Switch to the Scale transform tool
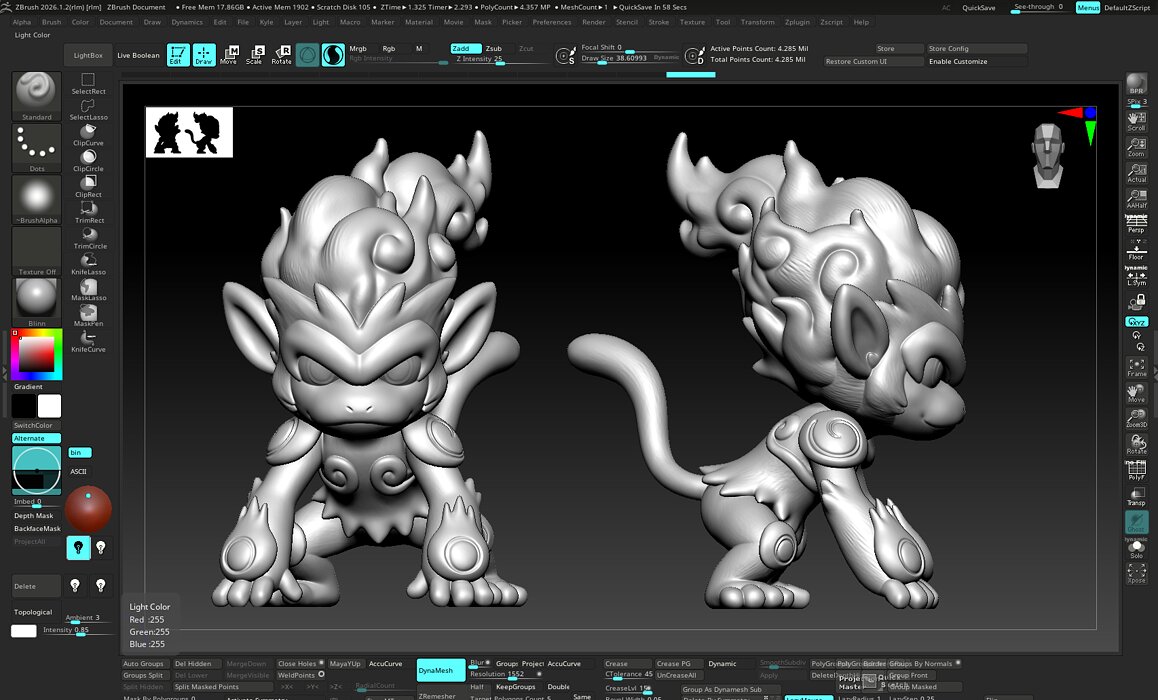Image resolution: width=1158 pixels, height=700 pixels. [255, 55]
